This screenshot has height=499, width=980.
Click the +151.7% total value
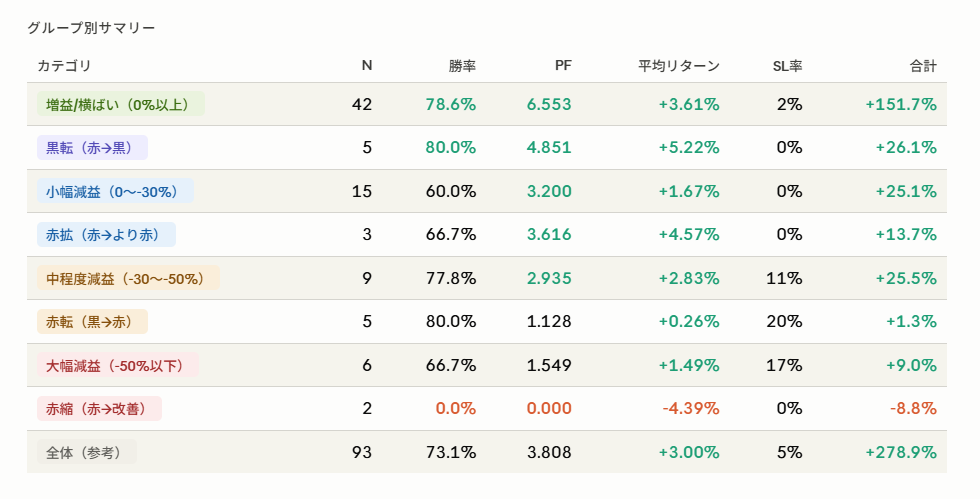(x=901, y=104)
